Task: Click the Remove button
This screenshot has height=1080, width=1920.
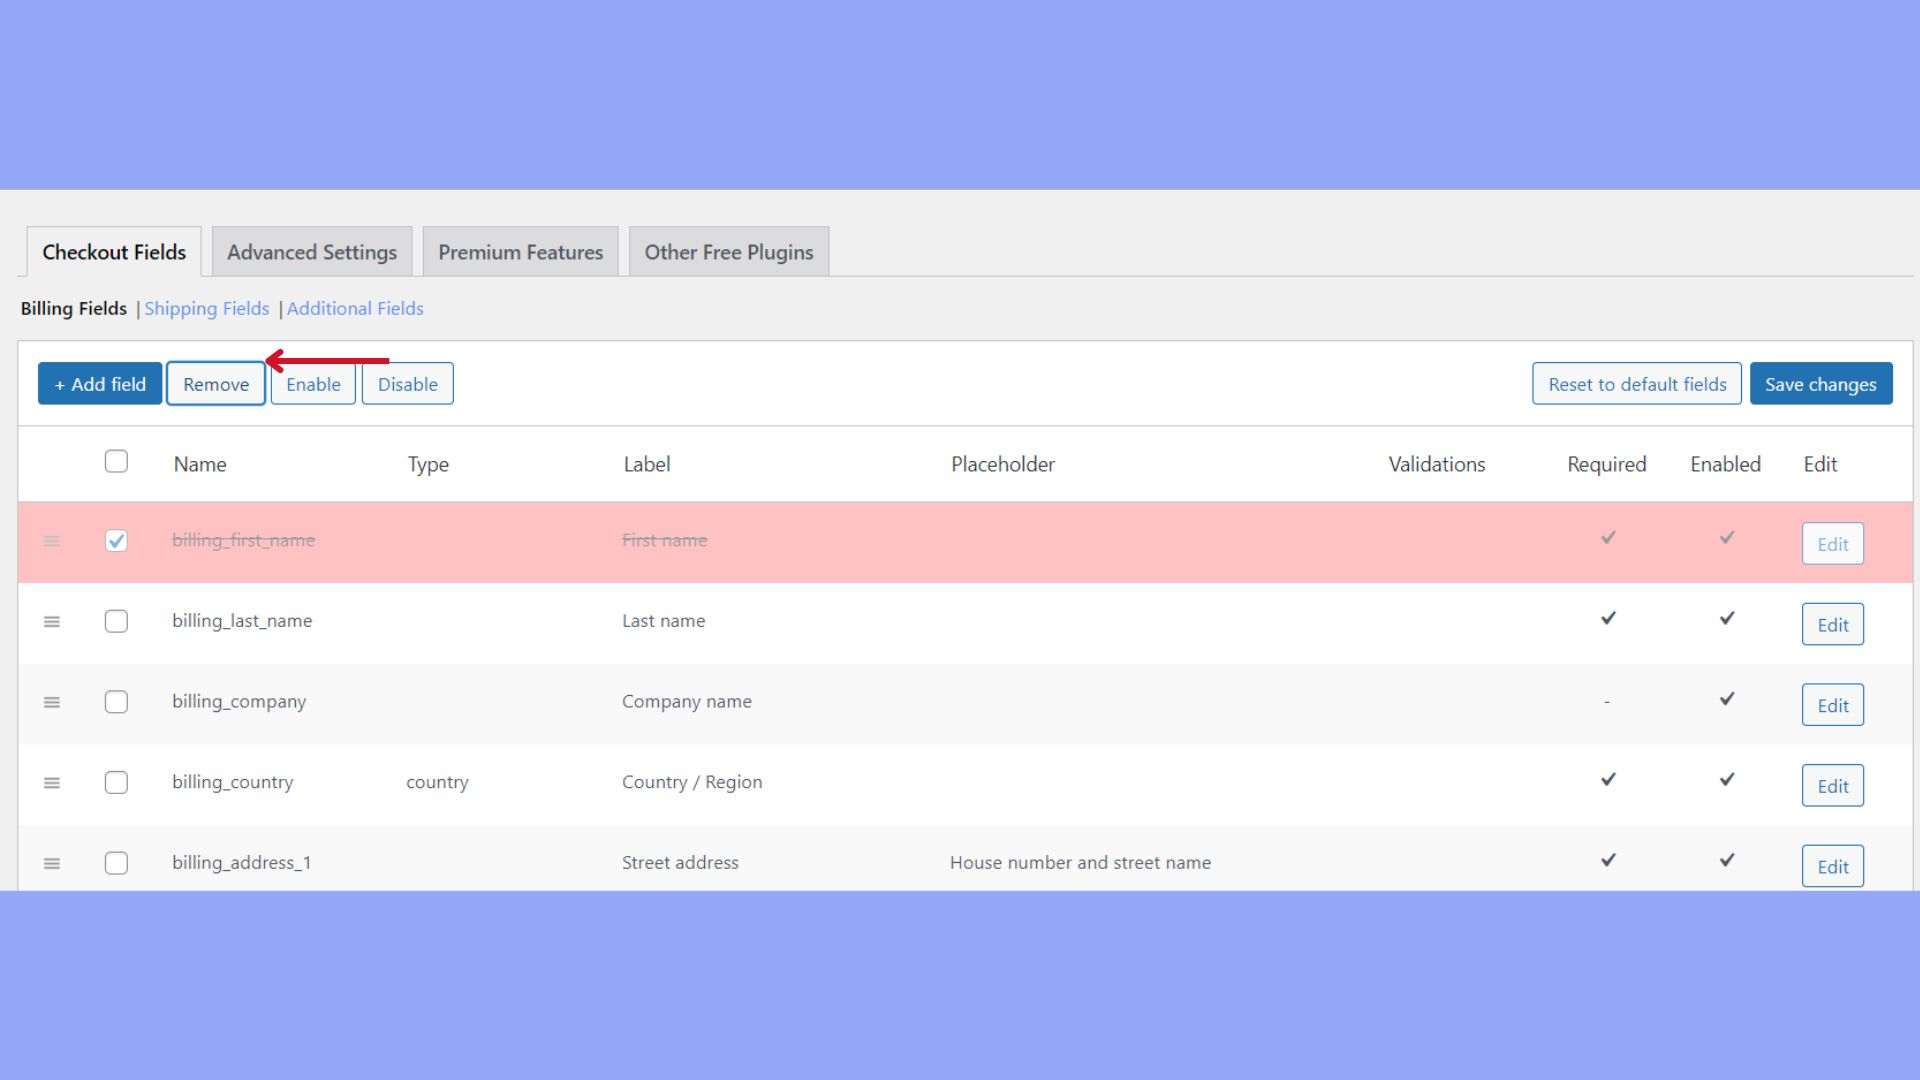Action: pos(216,383)
